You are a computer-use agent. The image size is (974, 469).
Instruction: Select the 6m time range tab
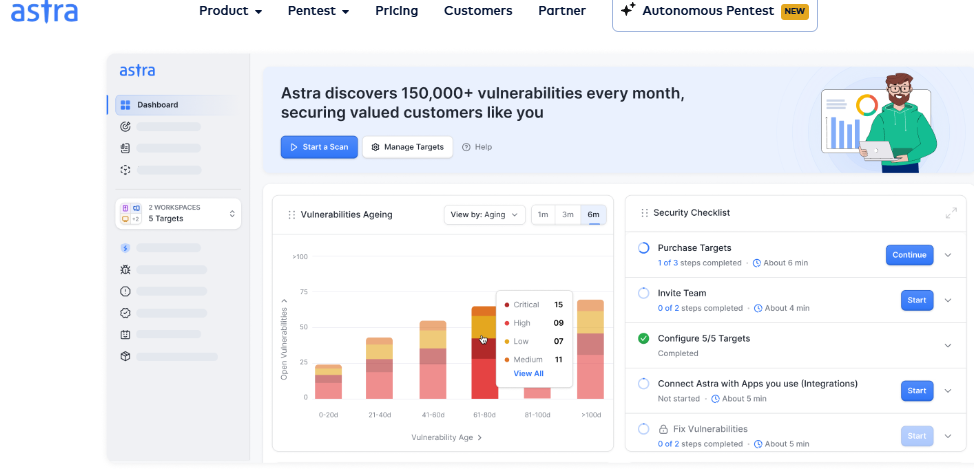(x=594, y=215)
